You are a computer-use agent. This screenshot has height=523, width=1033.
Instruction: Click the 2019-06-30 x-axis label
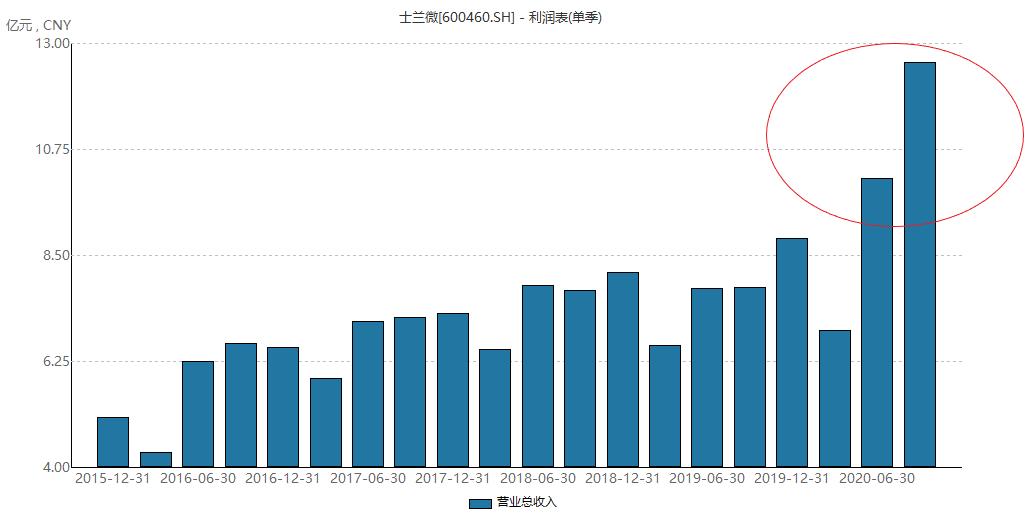pyautogui.click(x=707, y=478)
